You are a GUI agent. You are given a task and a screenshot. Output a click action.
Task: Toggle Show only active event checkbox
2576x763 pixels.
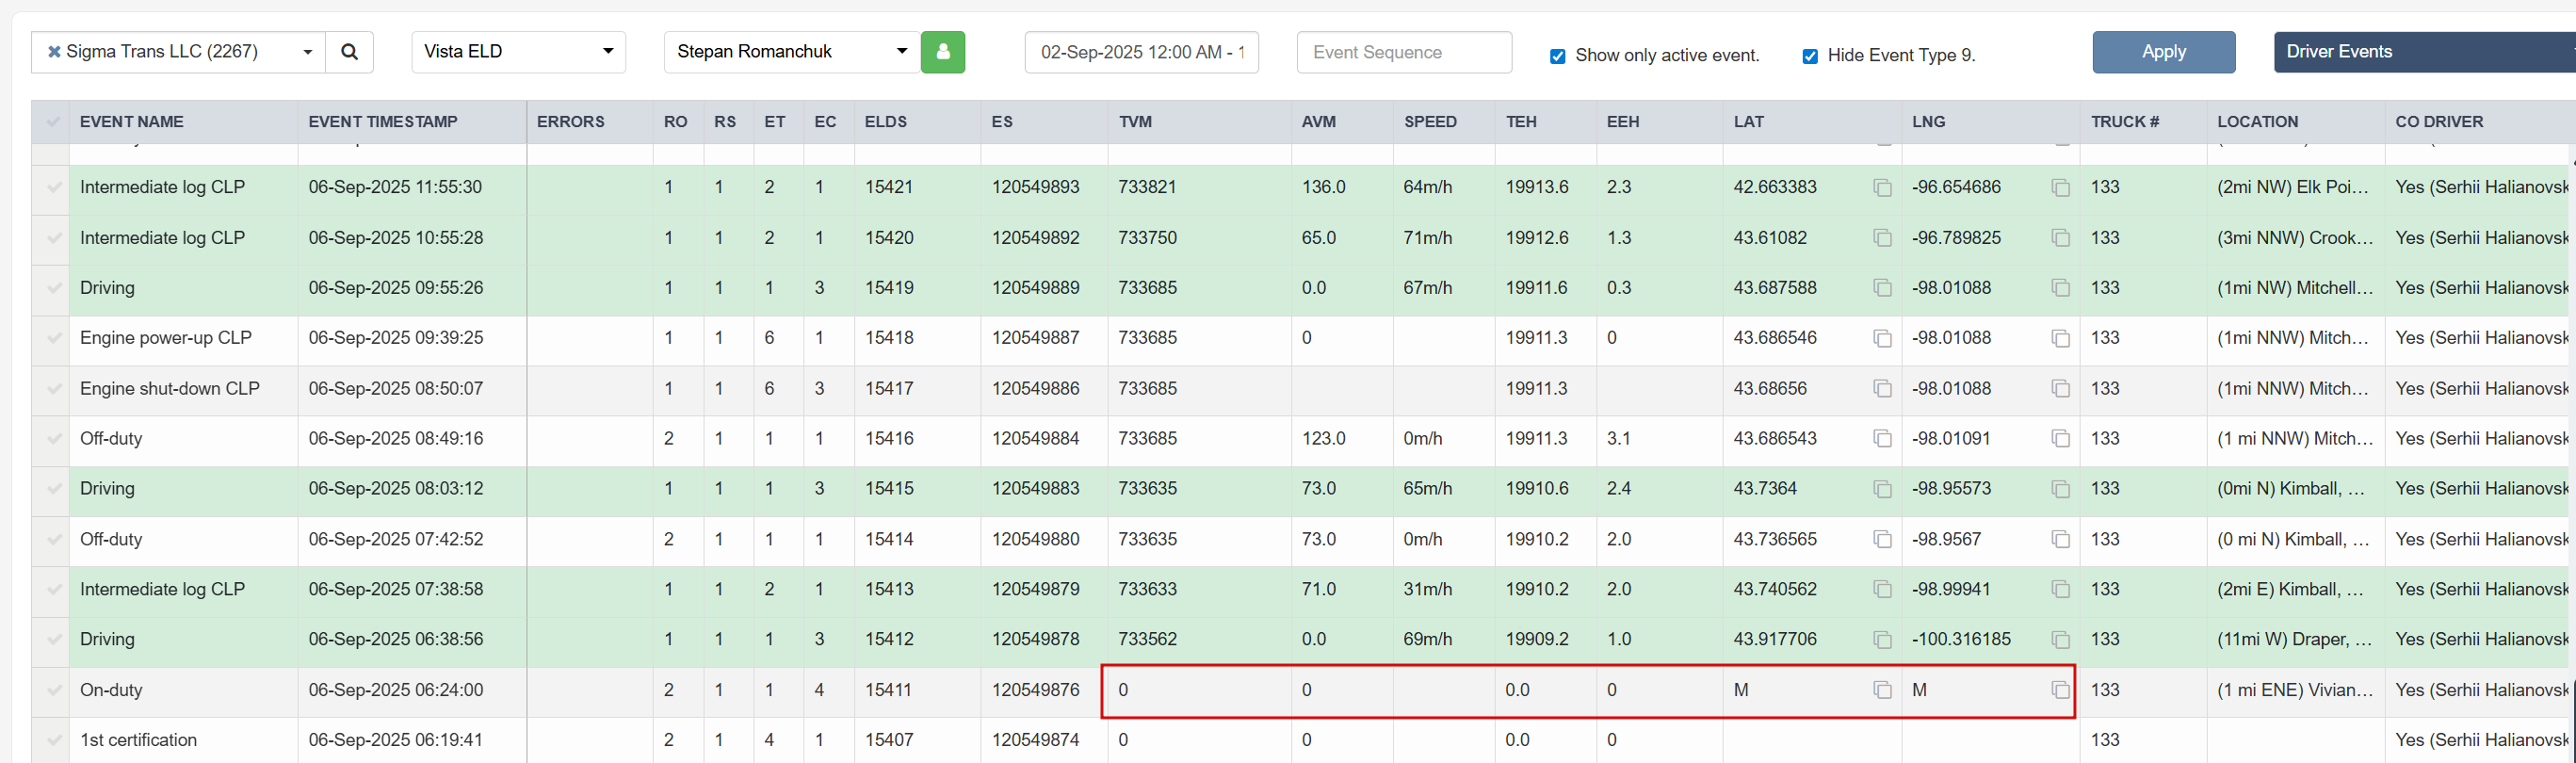1557,56
